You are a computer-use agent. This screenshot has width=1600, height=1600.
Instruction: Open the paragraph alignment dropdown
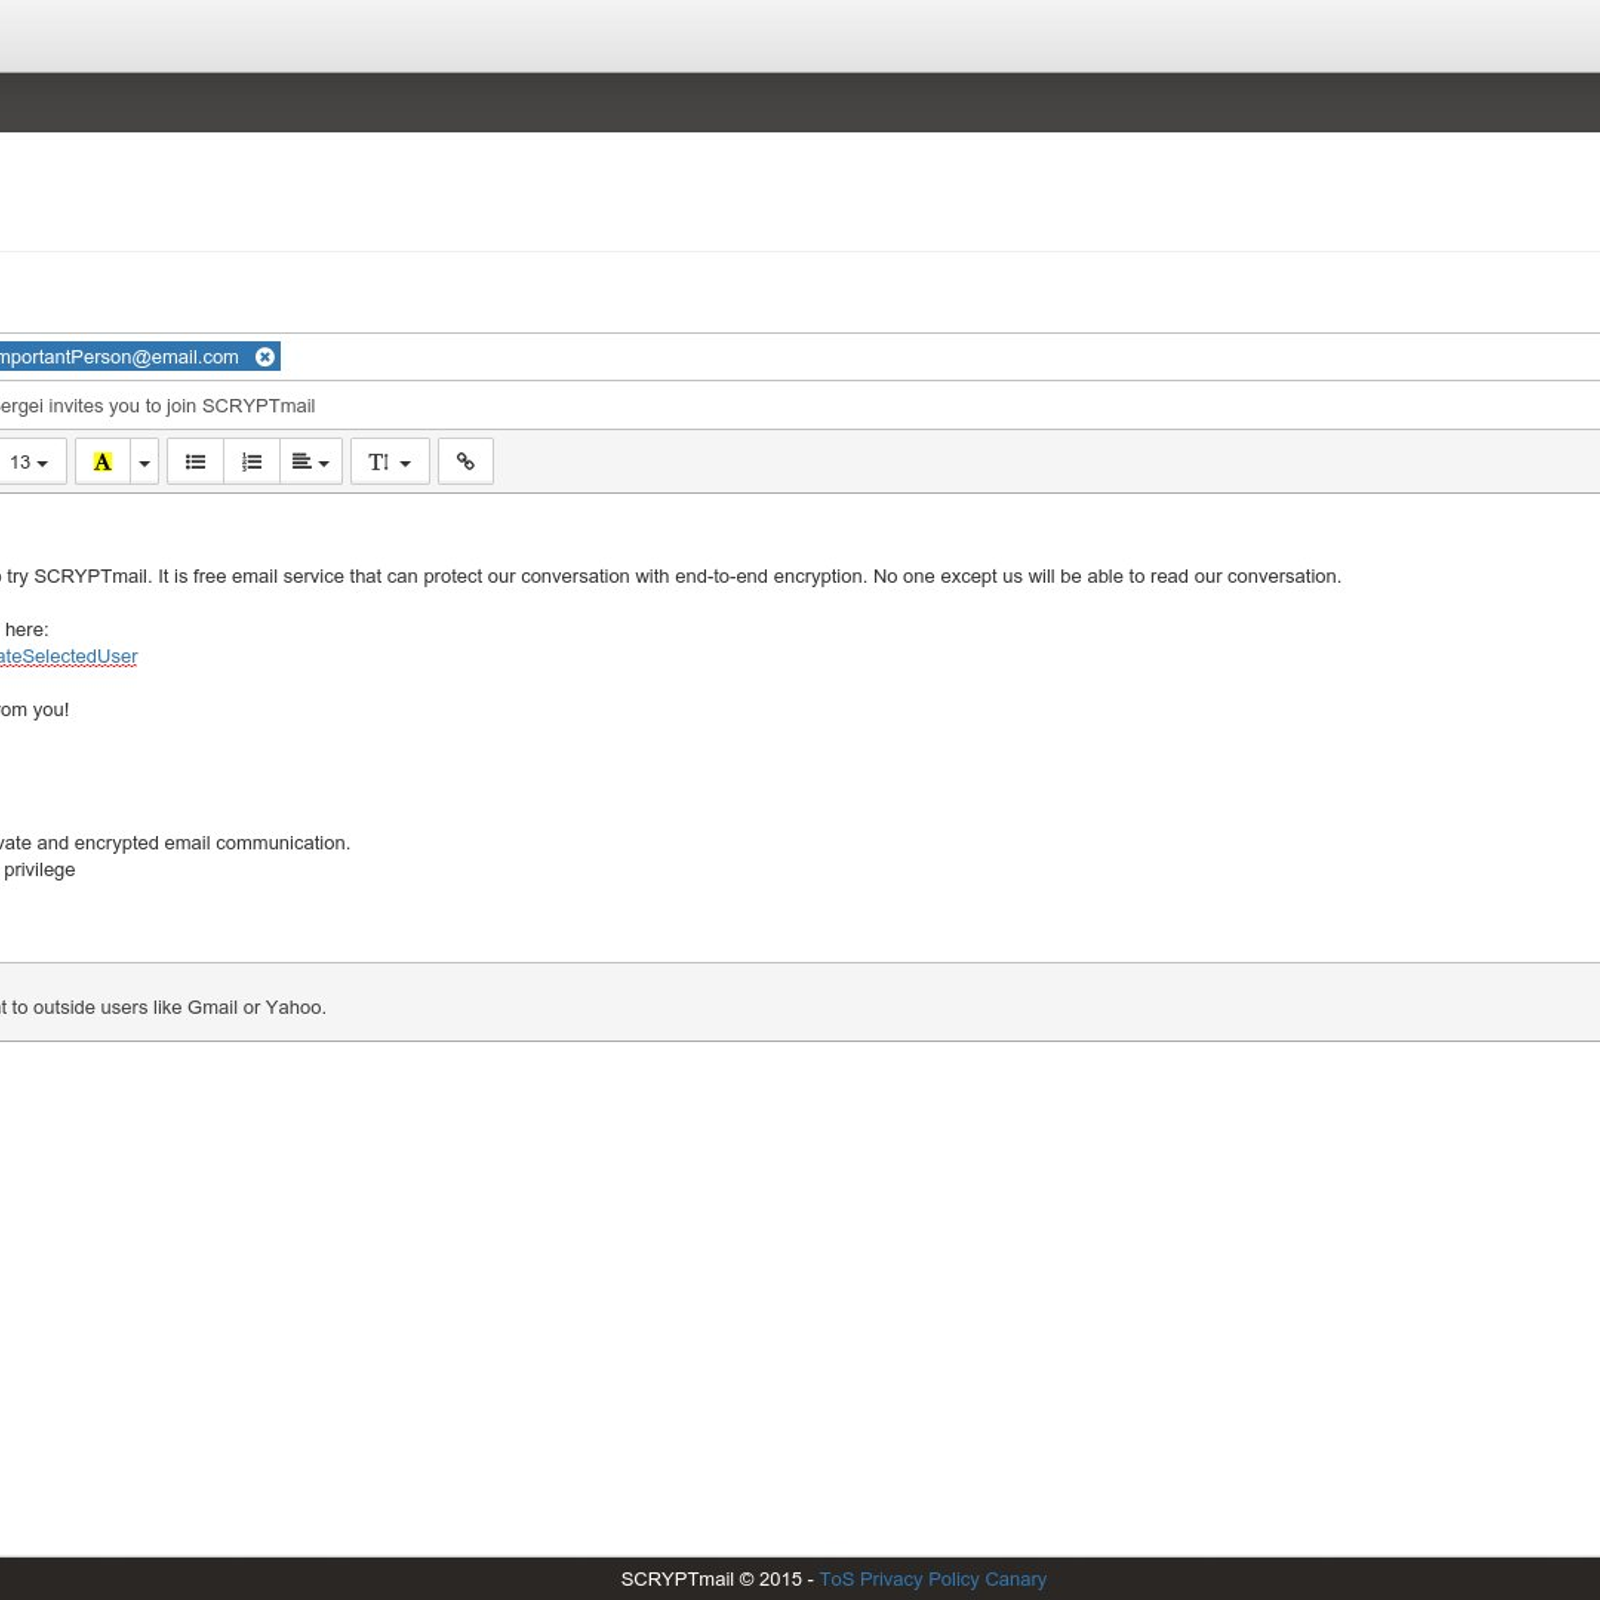311,462
